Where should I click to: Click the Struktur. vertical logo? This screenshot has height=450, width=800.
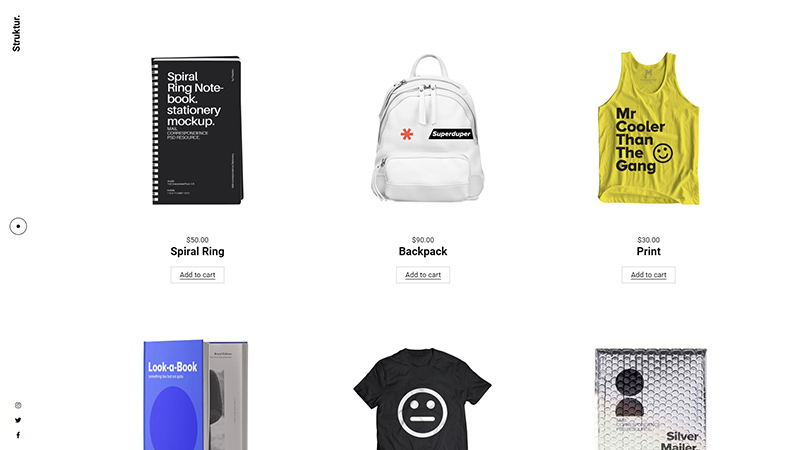click(16, 33)
